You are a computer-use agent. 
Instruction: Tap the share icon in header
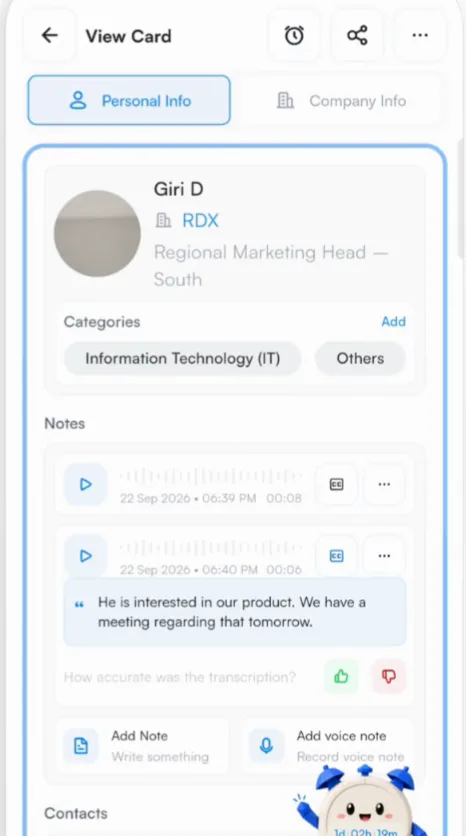pos(357,36)
